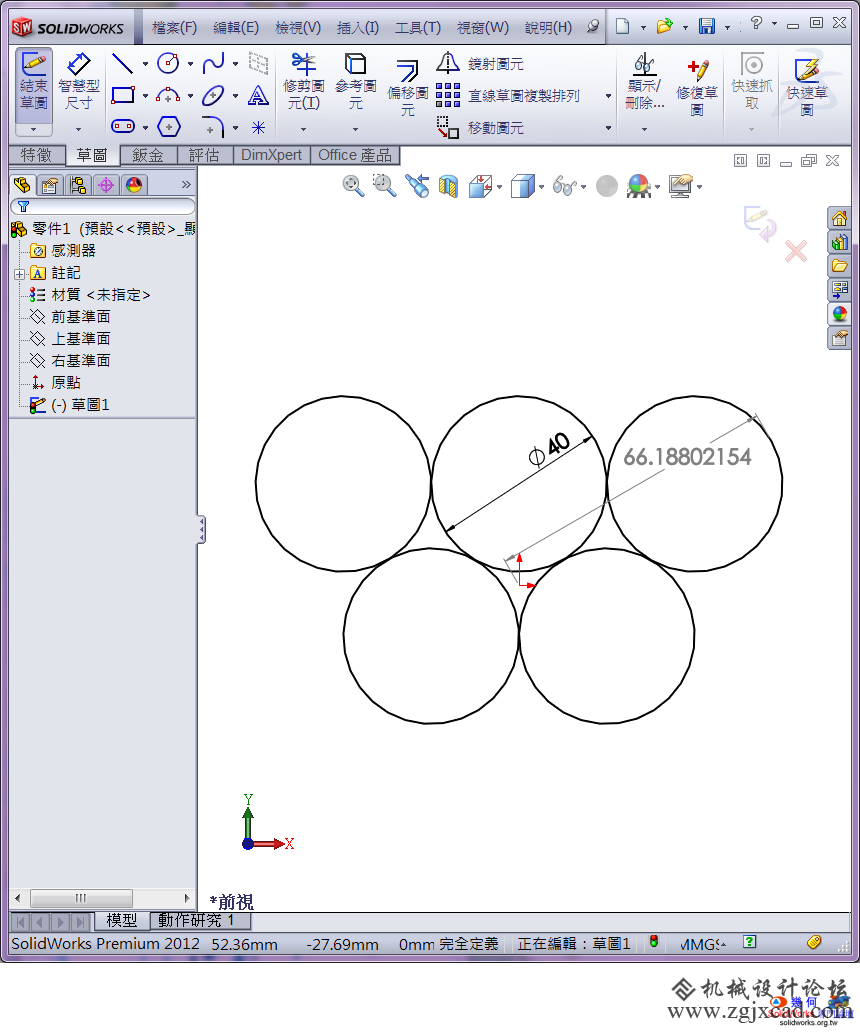Switch to the 鈑金 (Sheet Metal) tab
This screenshot has height=1032, width=860.
(x=148, y=155)
